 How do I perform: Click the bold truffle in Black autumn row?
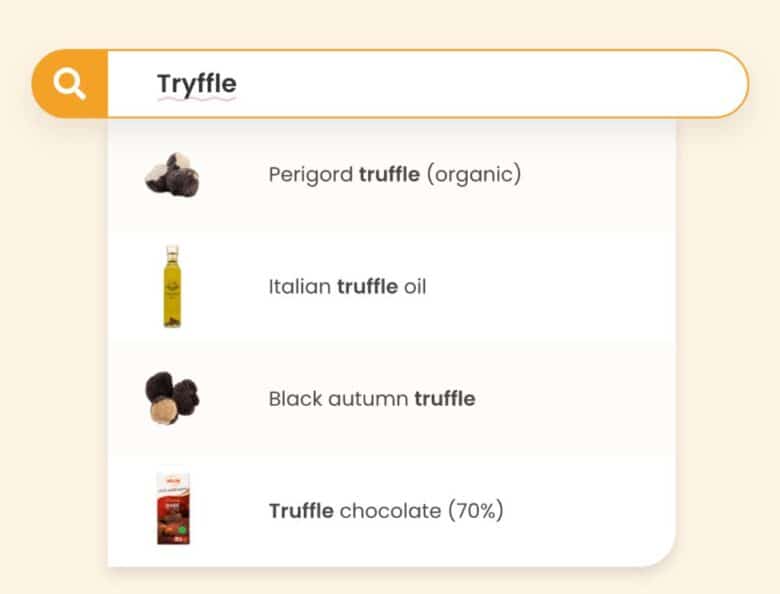444,399
